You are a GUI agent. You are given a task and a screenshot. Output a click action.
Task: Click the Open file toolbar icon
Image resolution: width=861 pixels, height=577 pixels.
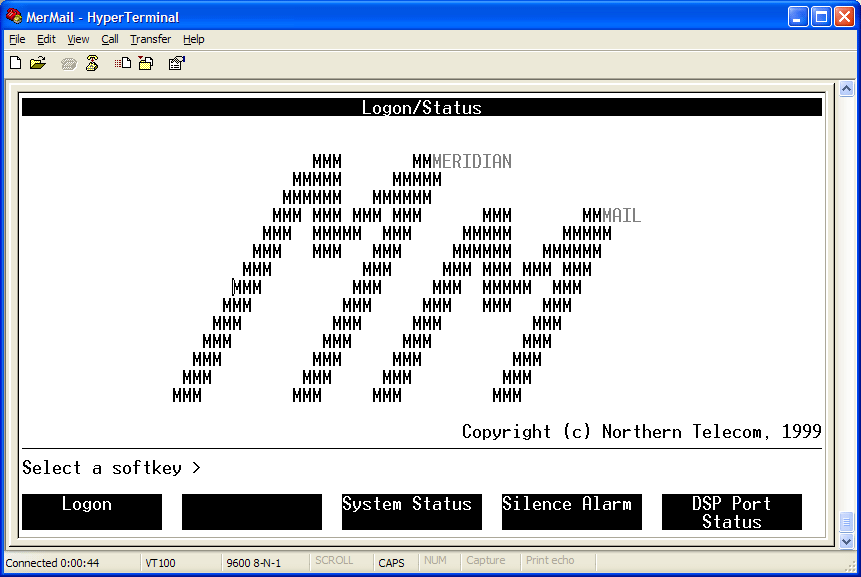pyautogui.click(x=38, y=63)
